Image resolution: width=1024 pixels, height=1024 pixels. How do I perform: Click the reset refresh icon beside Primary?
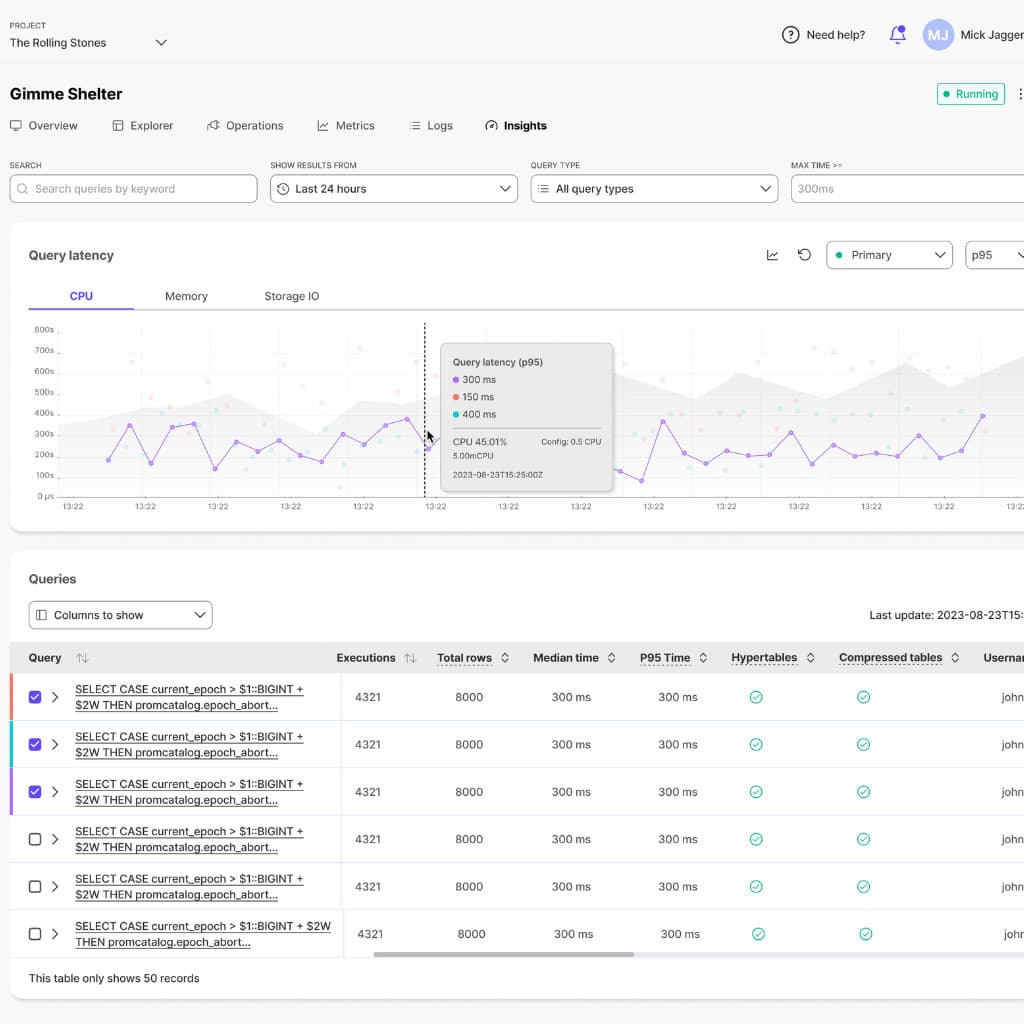[x=804, y=255]
